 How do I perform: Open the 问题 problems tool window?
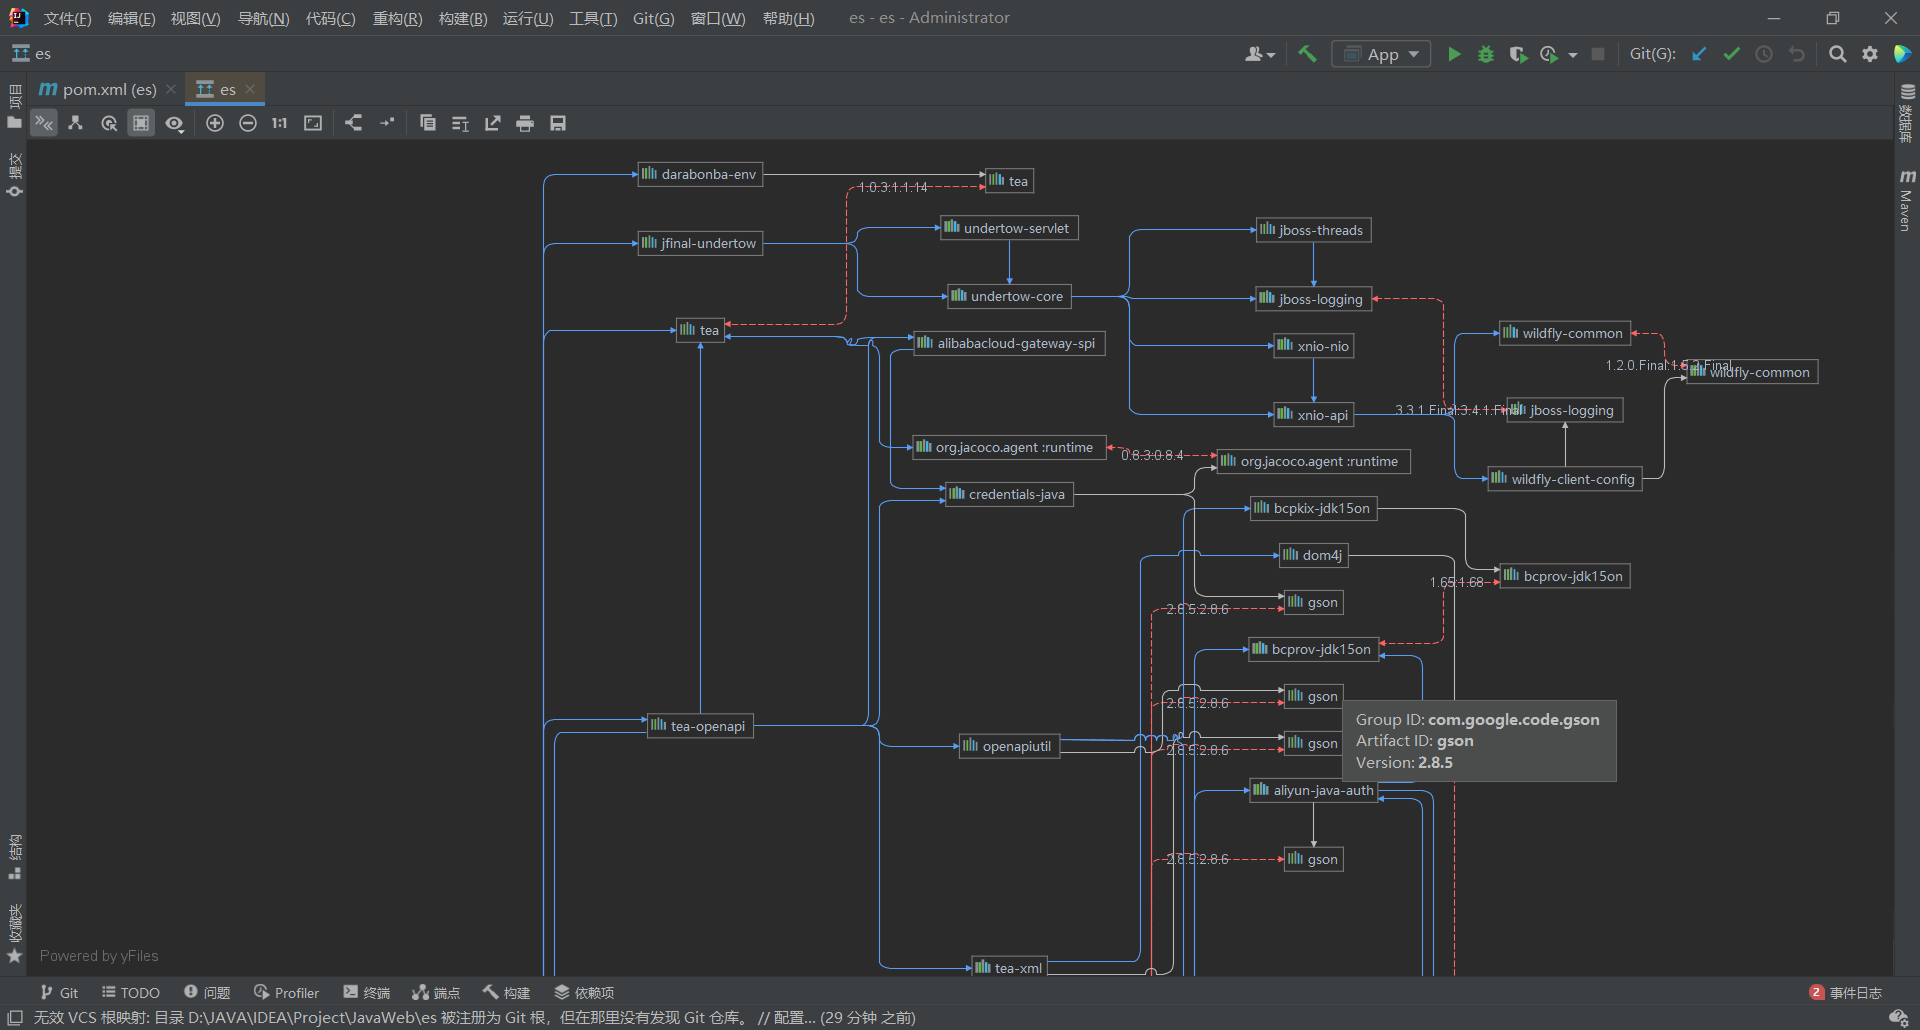pos(207,992)
